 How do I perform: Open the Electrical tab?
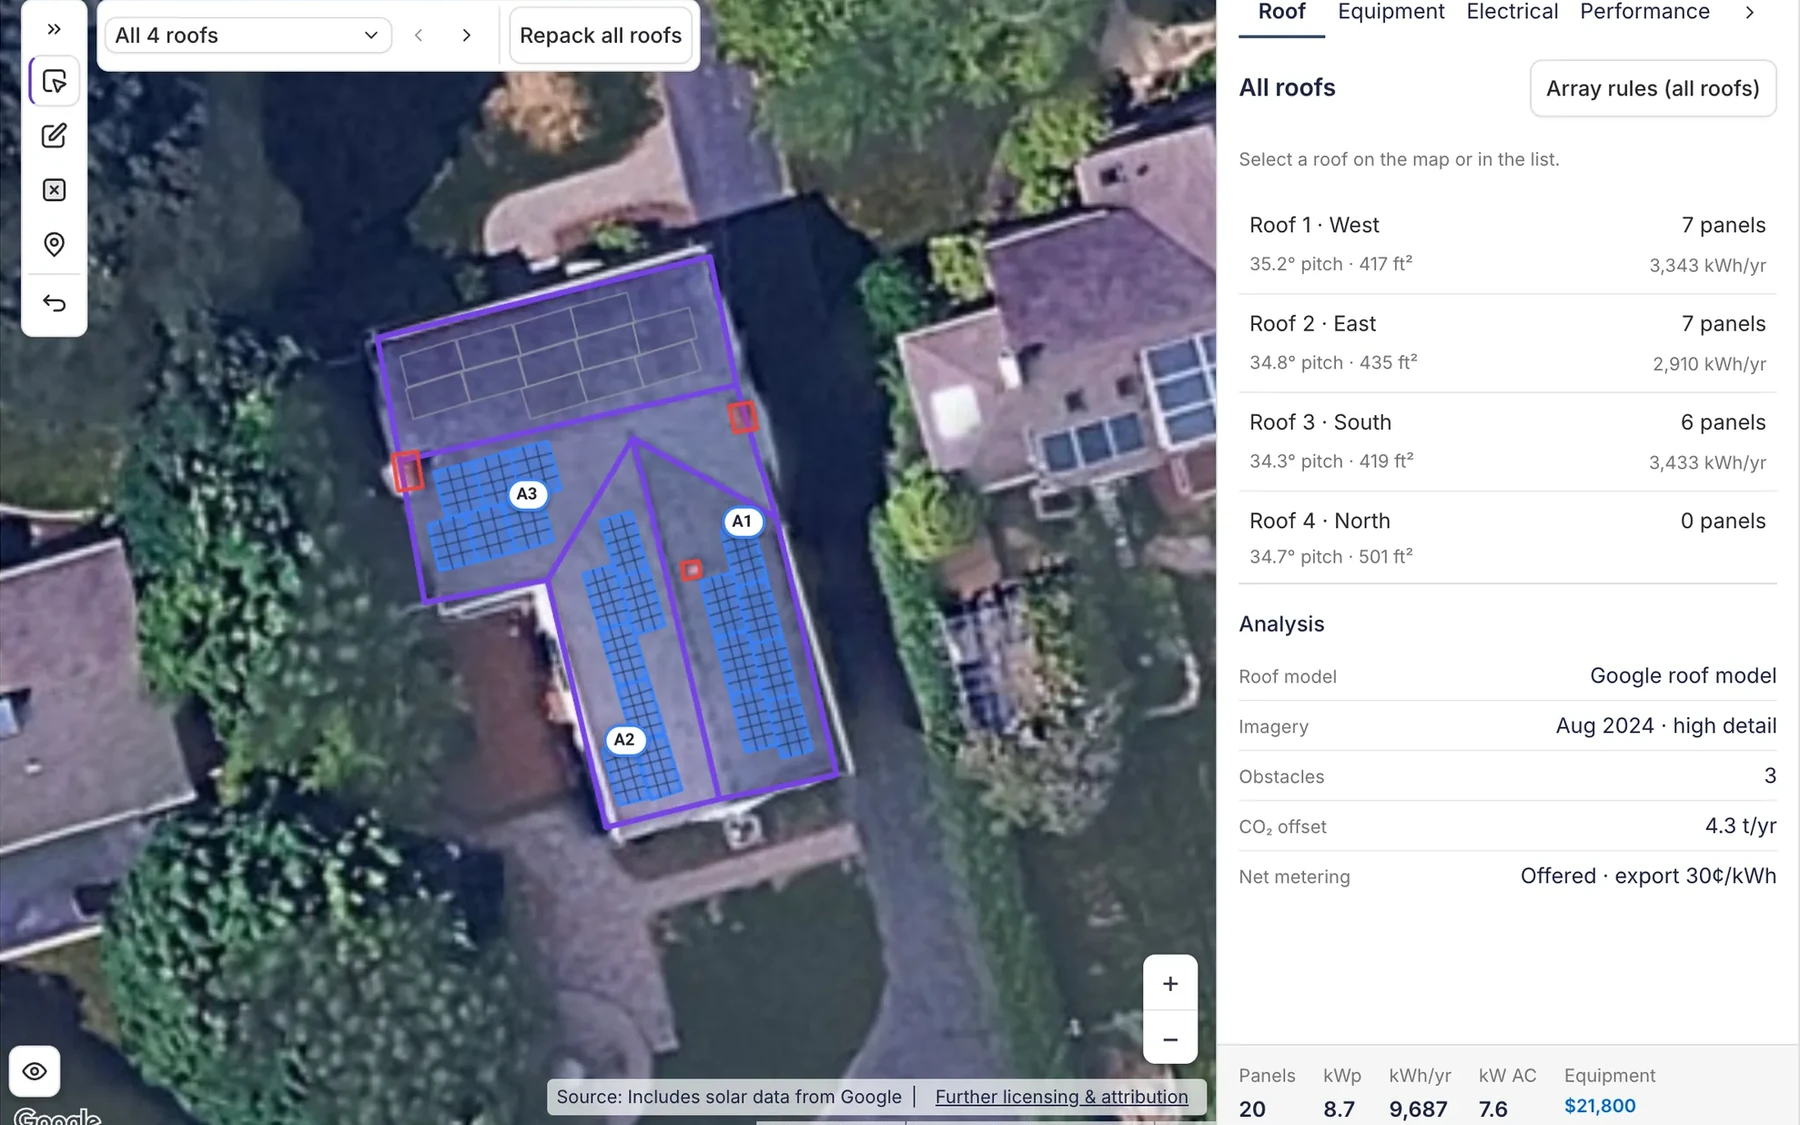point(1512,12)
